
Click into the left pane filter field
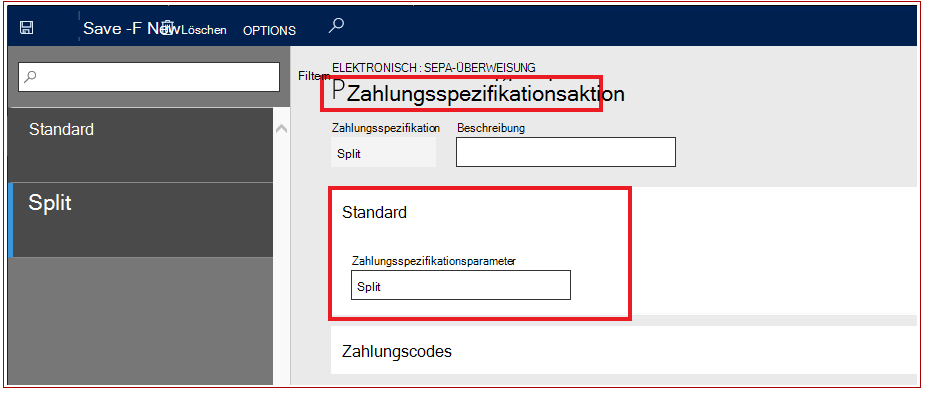[x=149, y=77]
